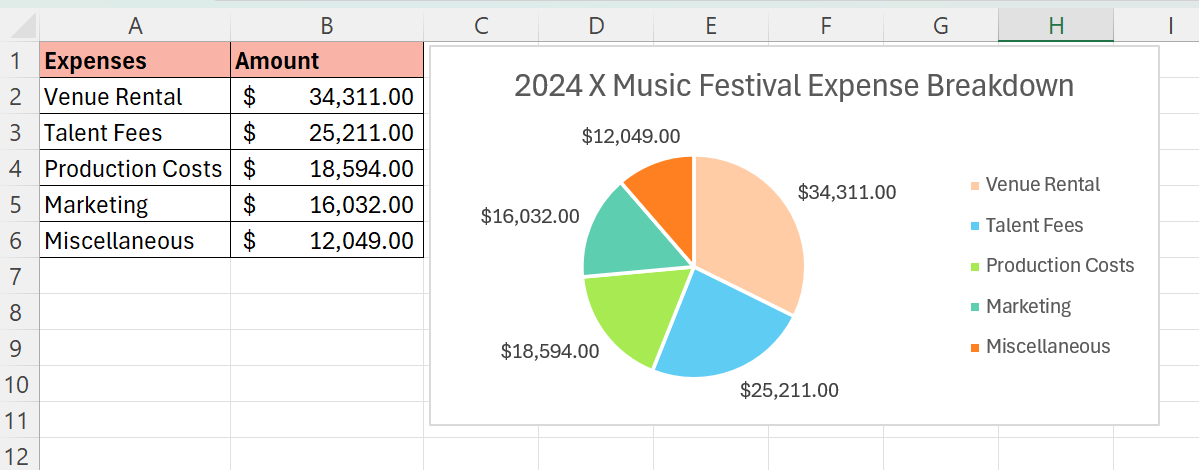Click the Expenses header cell
1199x470 pixels.
(x=135, y=61)
